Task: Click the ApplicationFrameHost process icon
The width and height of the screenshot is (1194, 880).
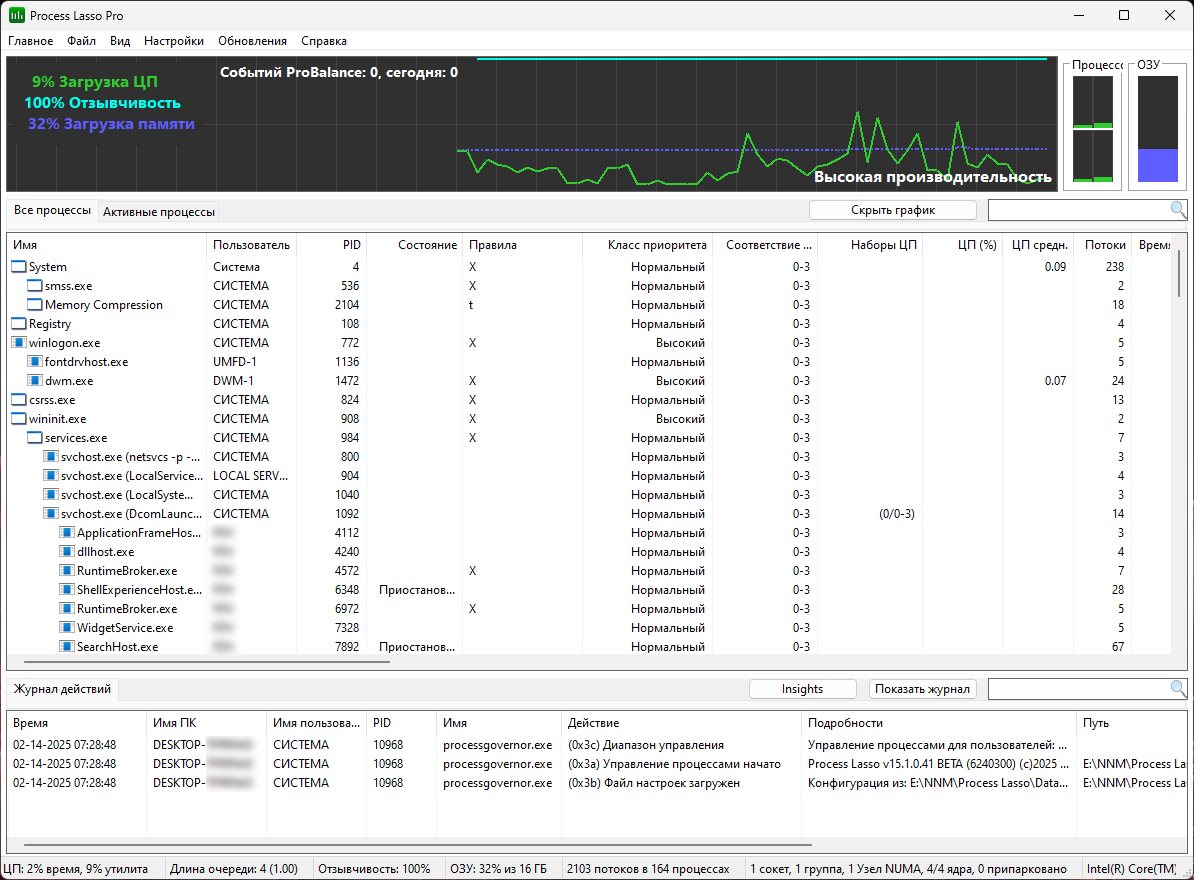Action: (x=67, y=533)
